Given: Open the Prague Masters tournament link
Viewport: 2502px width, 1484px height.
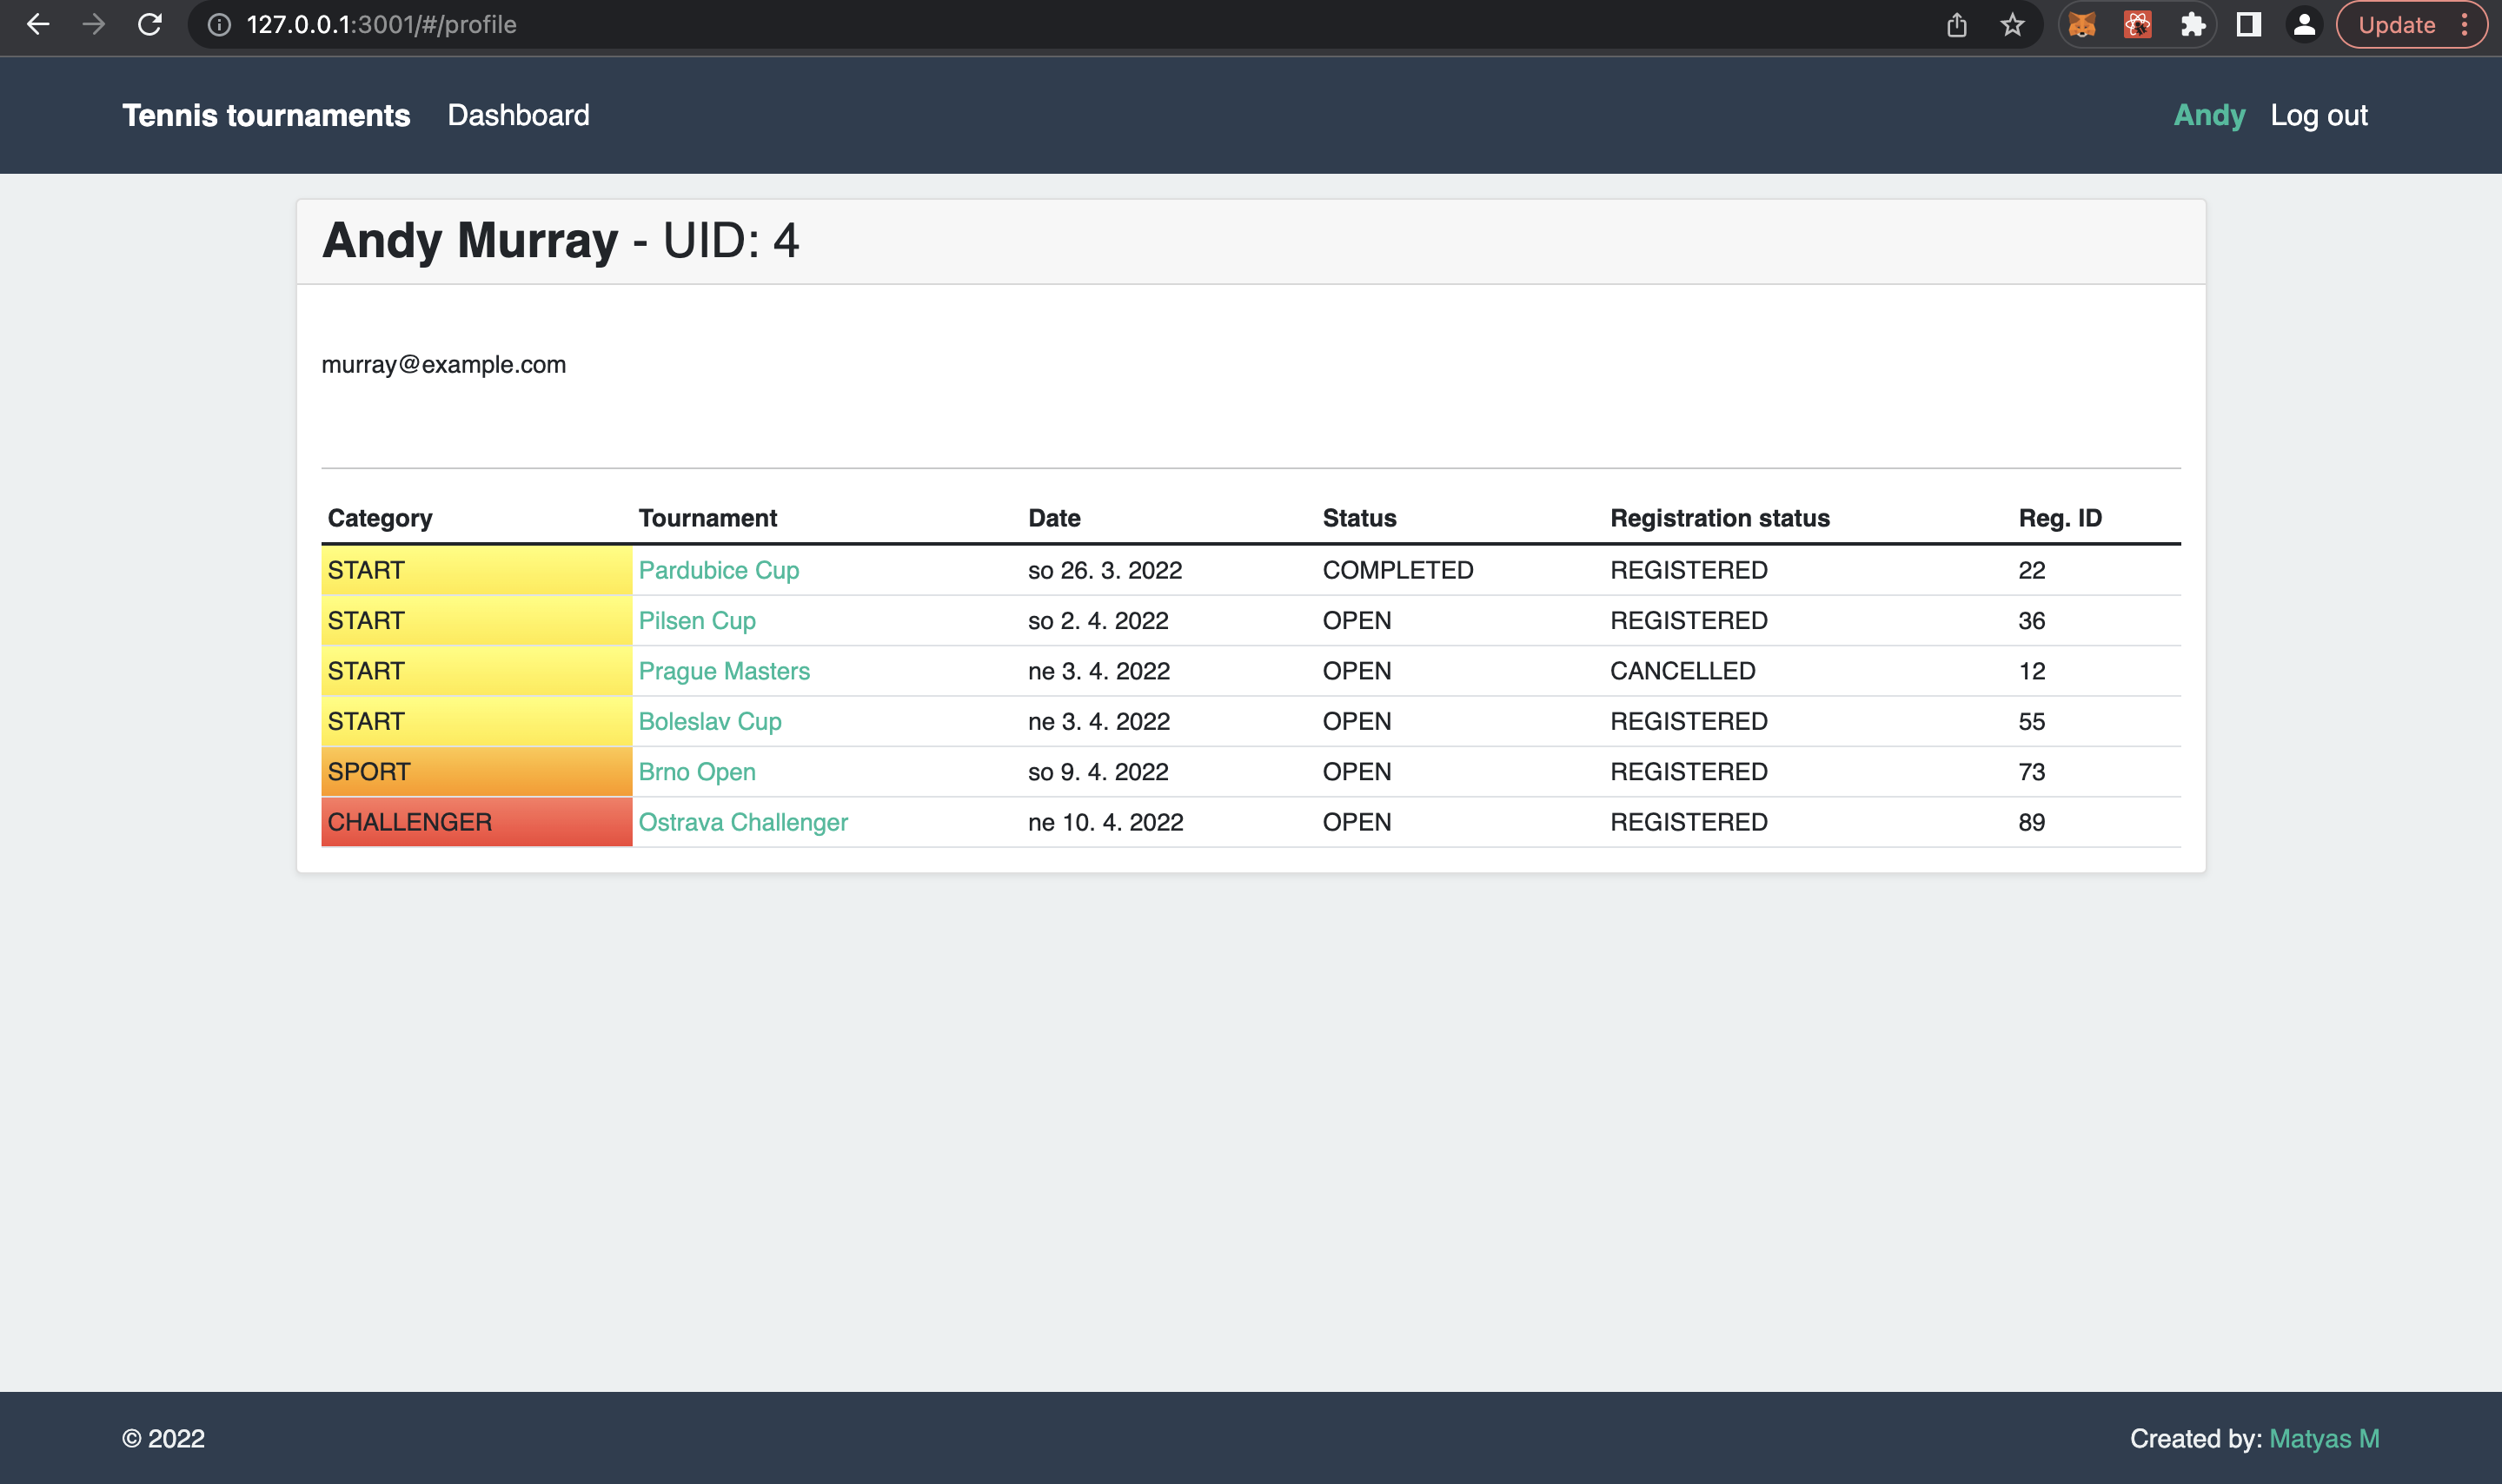Looking at the screenshot, I should [x=724, y=671].
